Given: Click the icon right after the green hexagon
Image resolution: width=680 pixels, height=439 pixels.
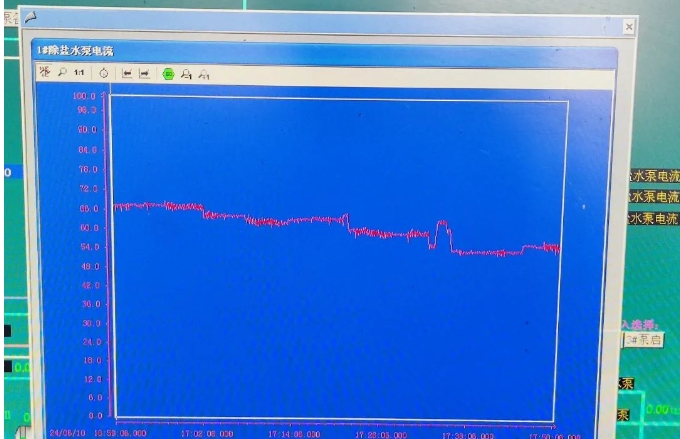Looking at the screenshot, I should click(186, 73).
